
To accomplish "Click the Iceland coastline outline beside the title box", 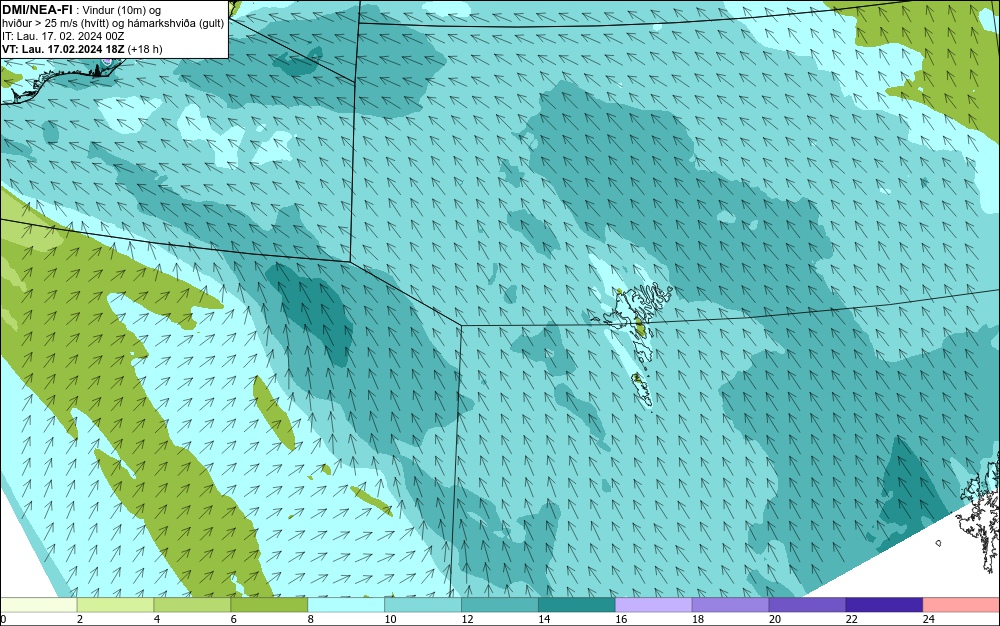I will tap(61, 81).
